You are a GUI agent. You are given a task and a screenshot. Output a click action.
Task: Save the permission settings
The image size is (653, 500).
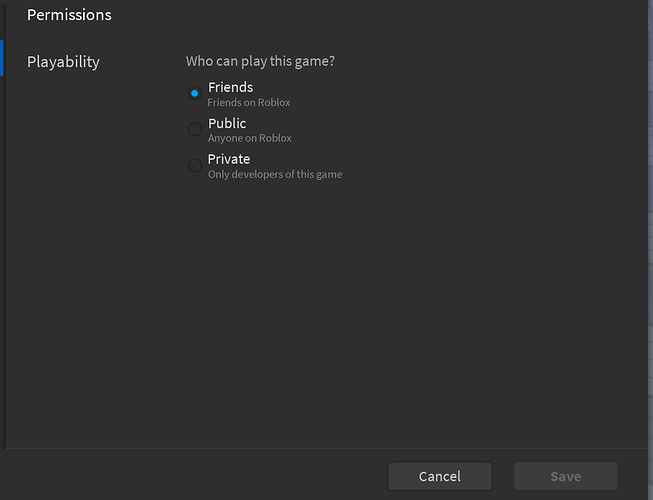tap(566, 476)
